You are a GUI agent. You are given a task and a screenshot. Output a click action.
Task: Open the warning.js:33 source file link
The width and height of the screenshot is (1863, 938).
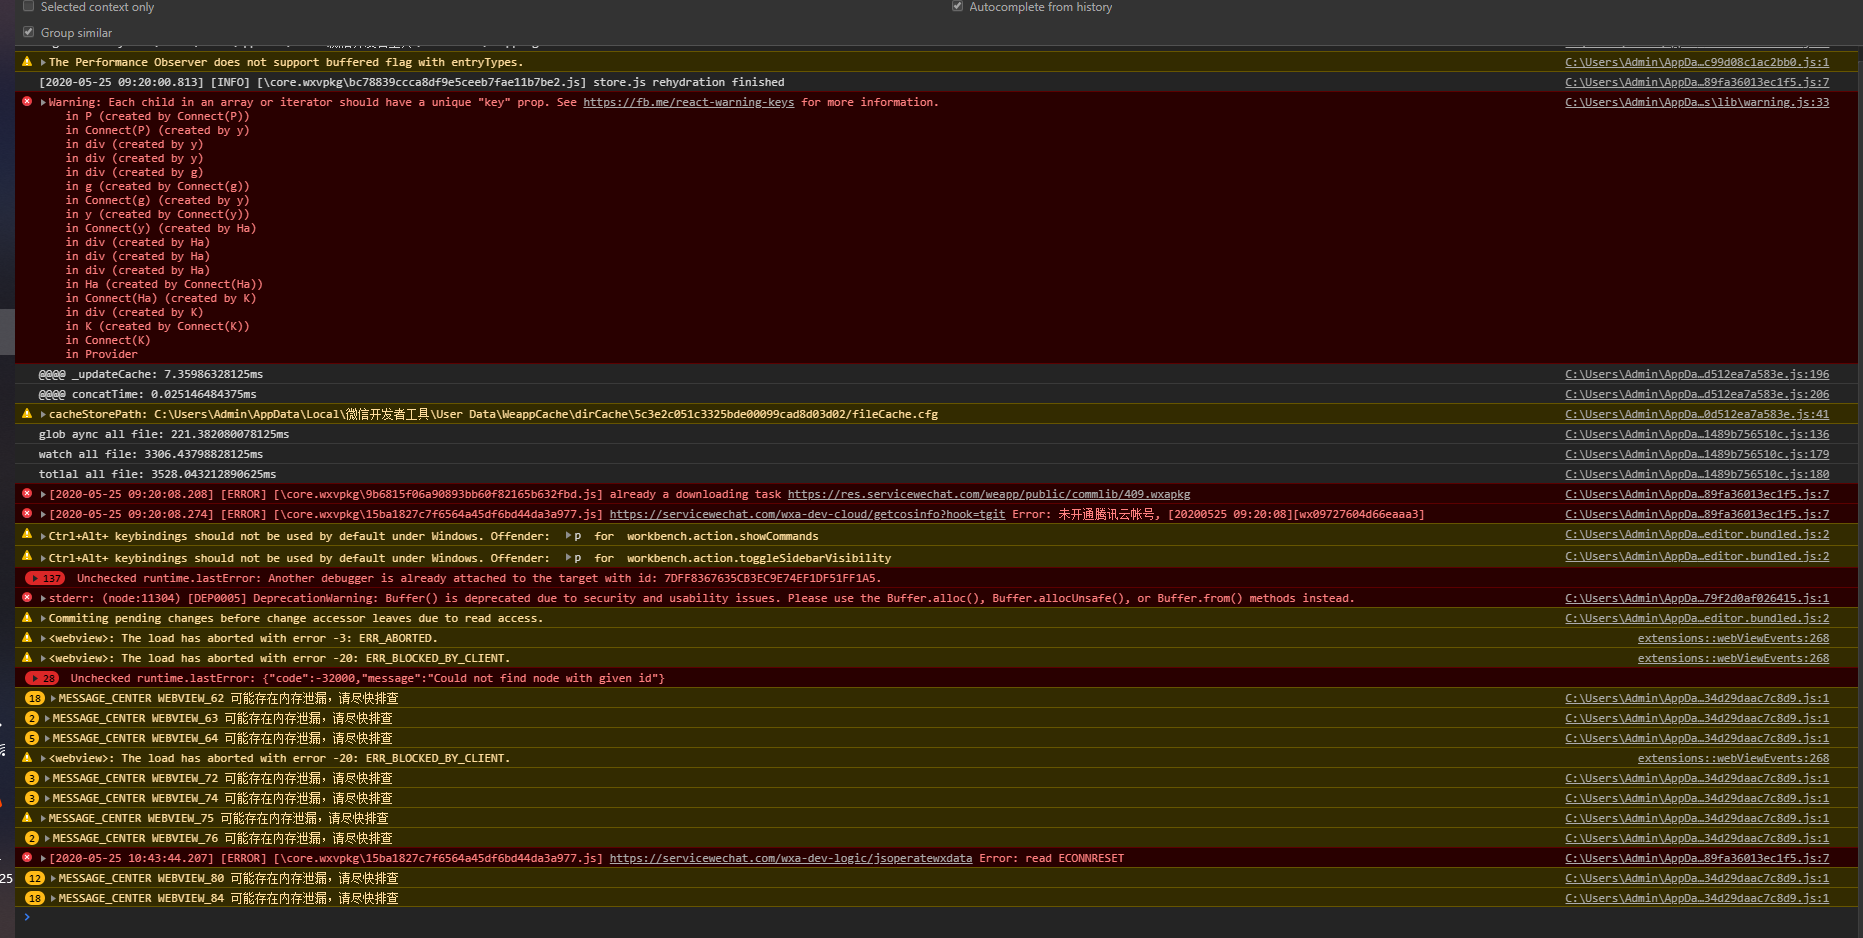[1696, 102]
